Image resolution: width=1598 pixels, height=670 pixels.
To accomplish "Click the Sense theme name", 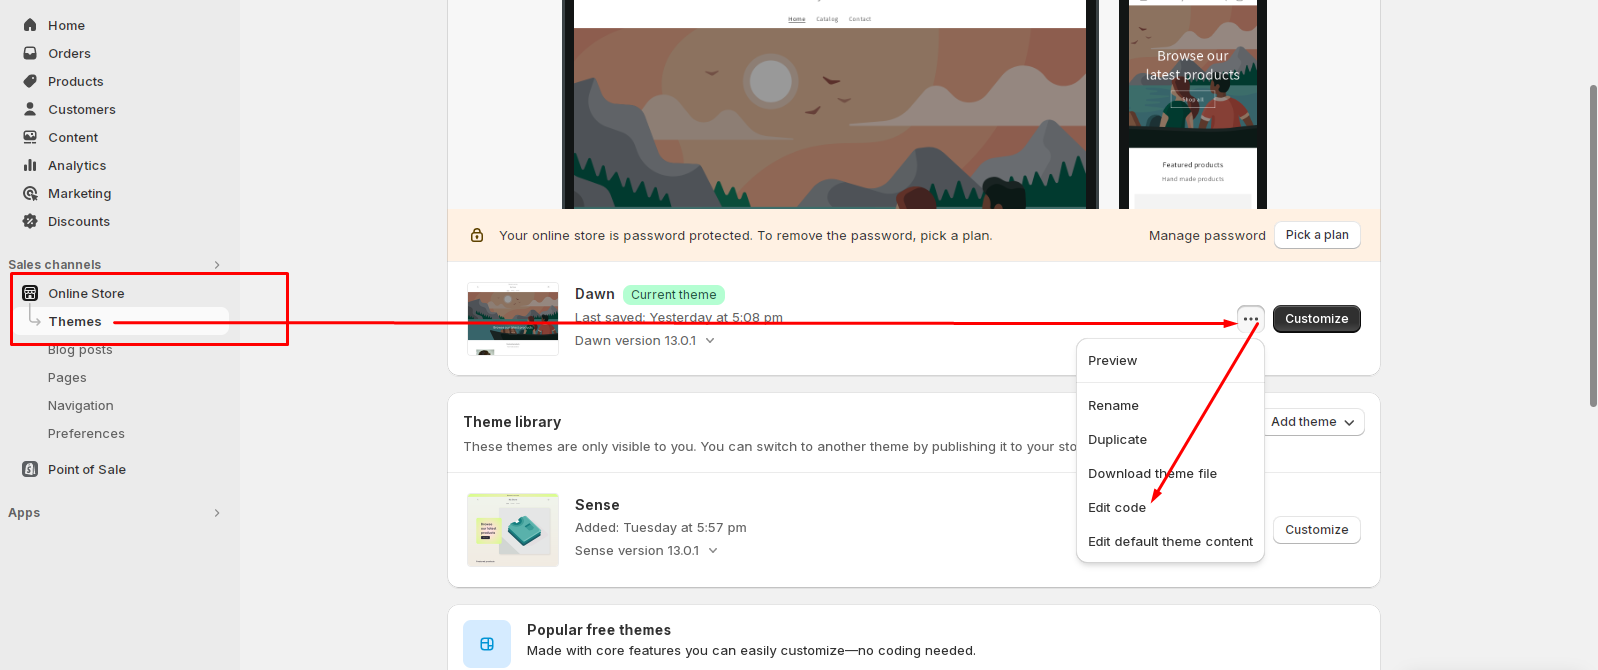I will coord(597,505).
